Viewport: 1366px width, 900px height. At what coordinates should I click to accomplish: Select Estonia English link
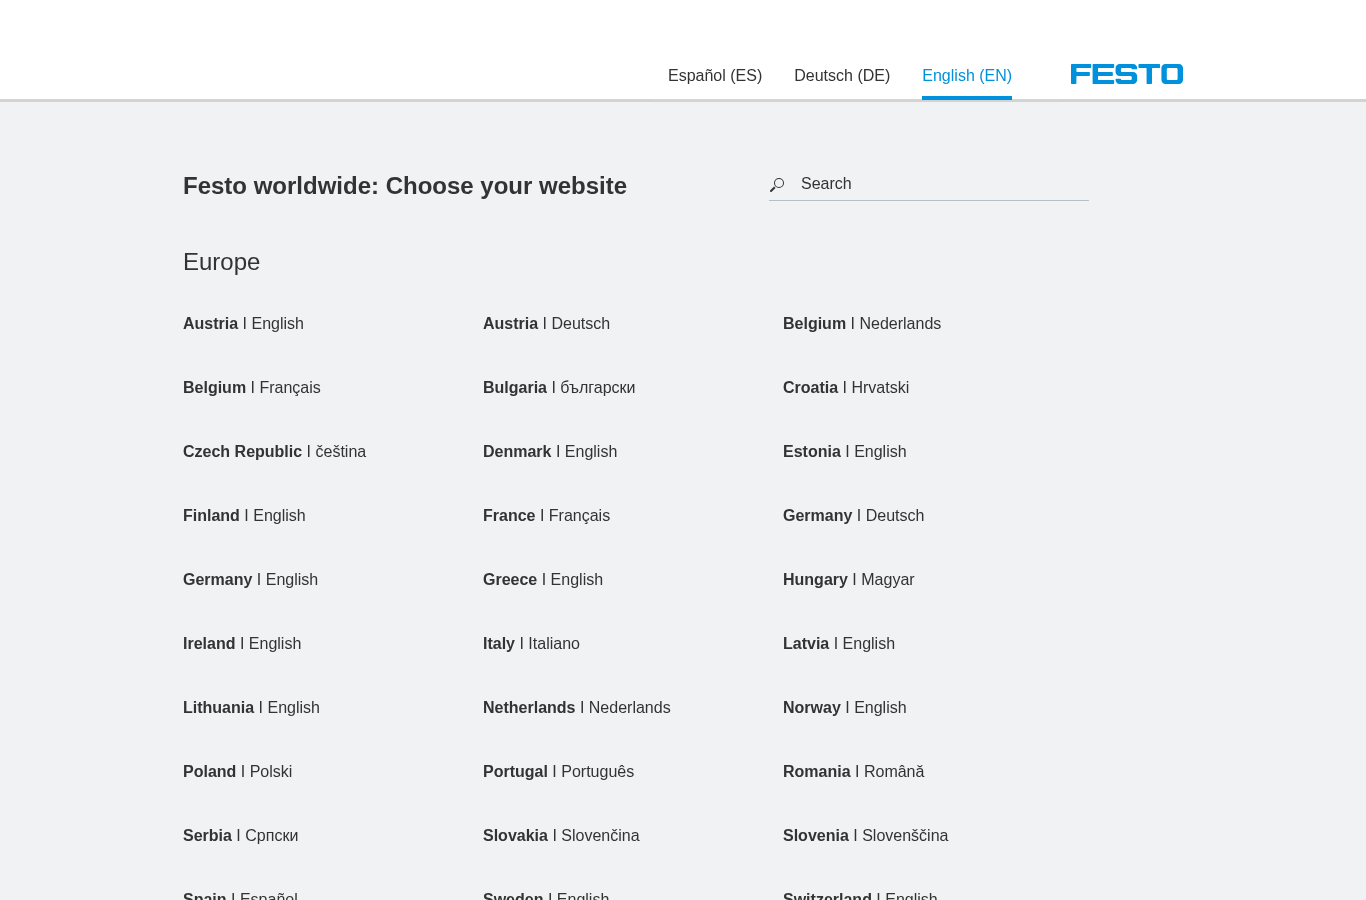[845, 452]
